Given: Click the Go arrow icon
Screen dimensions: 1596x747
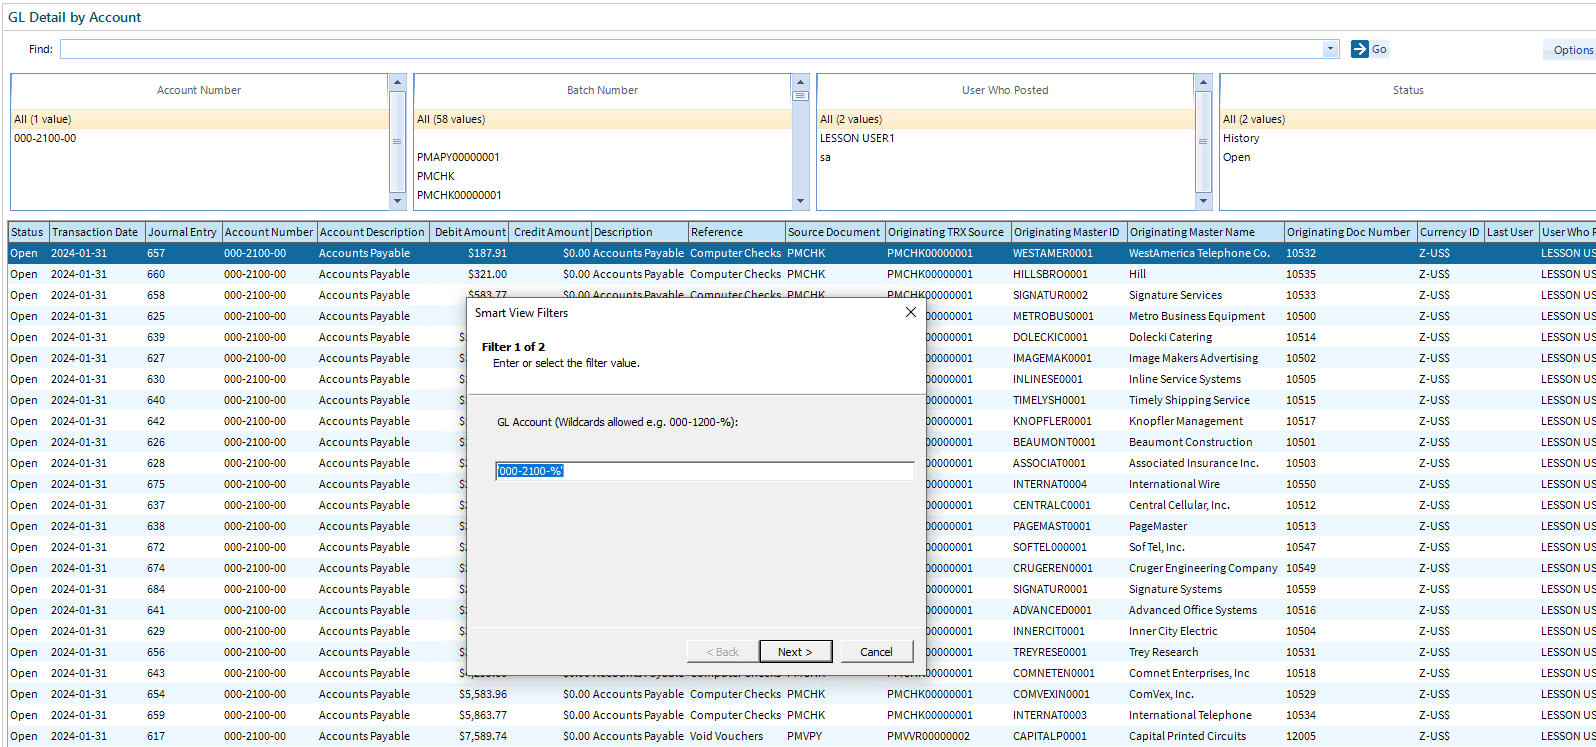Looking at the screenshot, I should (1359, 49).
